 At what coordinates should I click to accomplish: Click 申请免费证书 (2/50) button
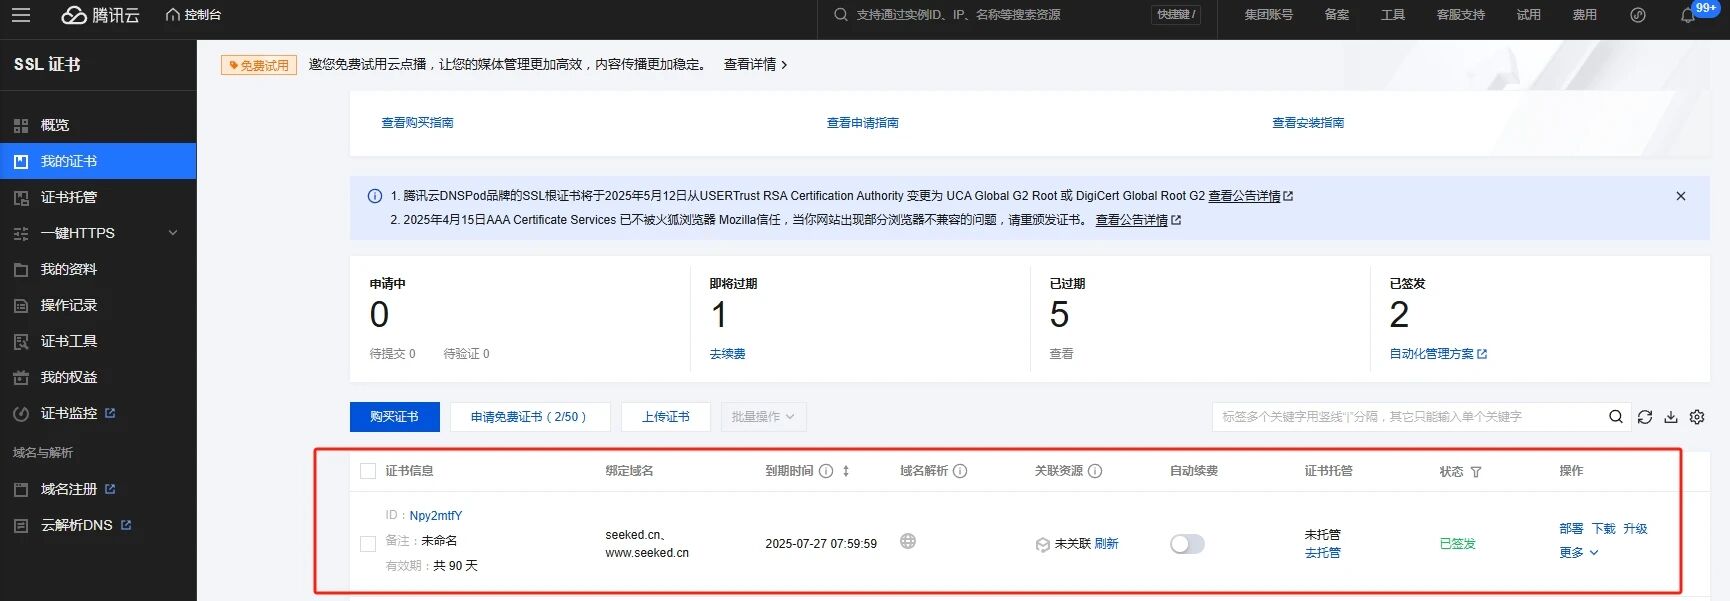tap(530, 417)
